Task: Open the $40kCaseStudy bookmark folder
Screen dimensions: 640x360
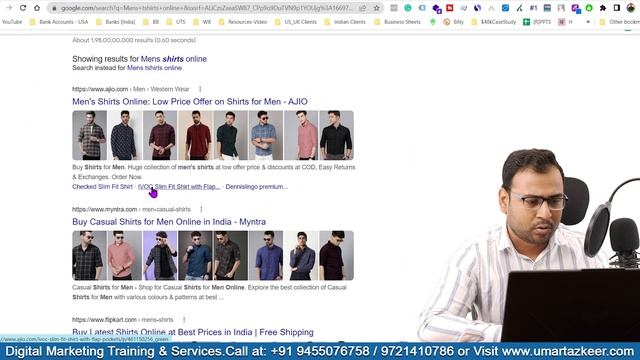Action: coord(493,22)
